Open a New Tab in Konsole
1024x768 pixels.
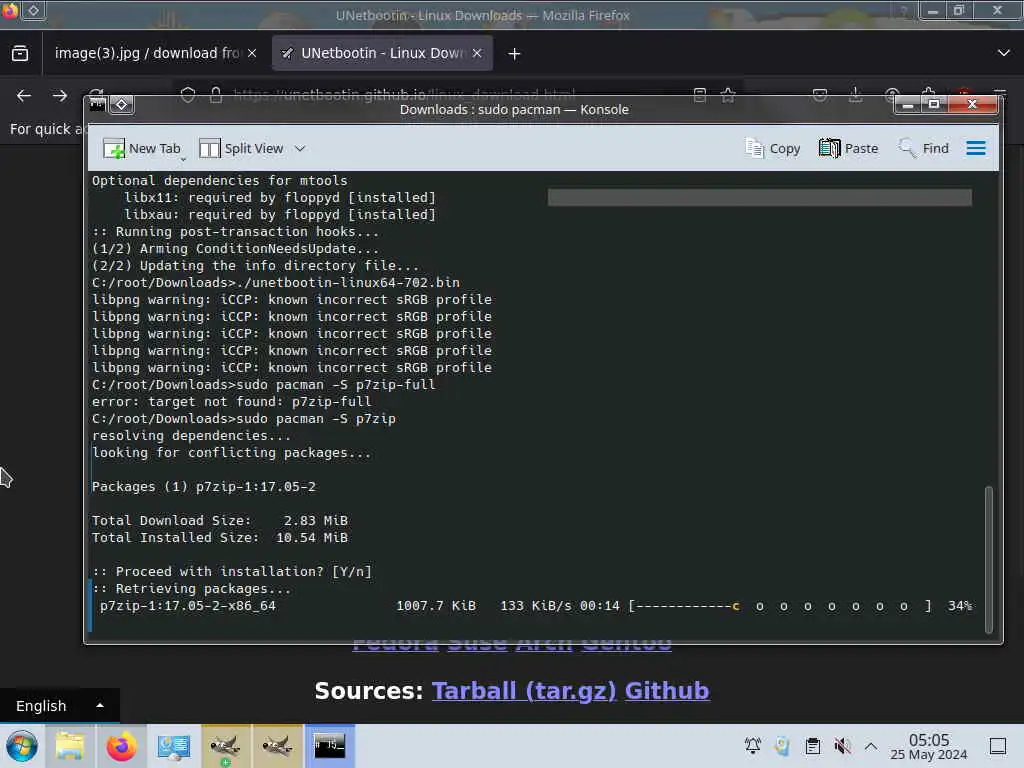[x=142, y=148]
